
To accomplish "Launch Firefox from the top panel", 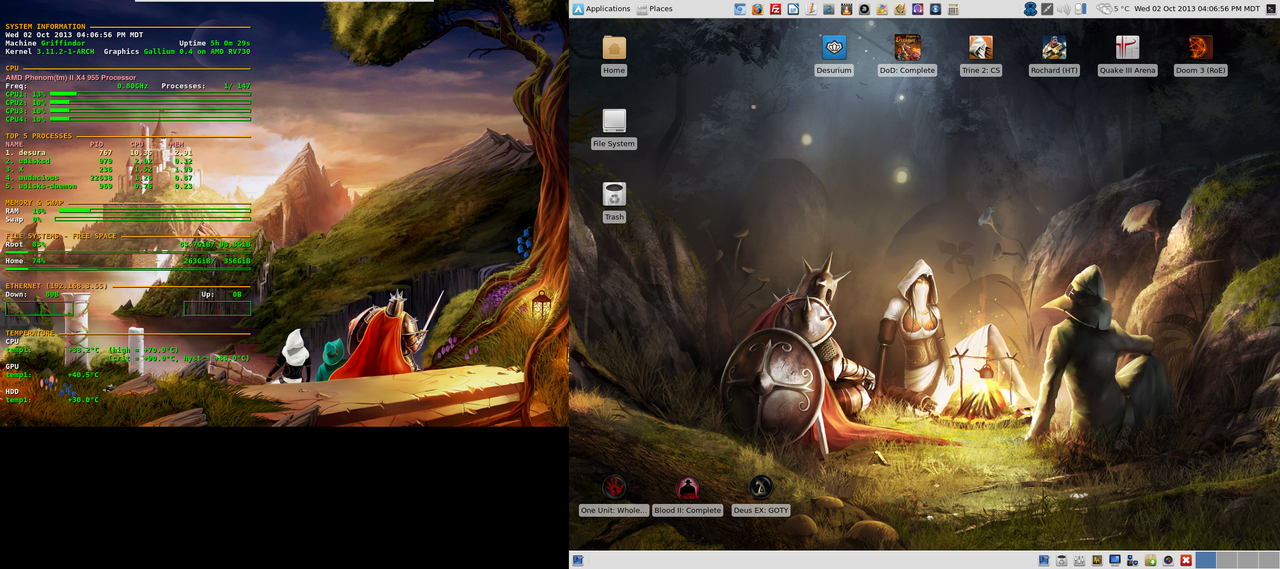I will pos(758,9).
